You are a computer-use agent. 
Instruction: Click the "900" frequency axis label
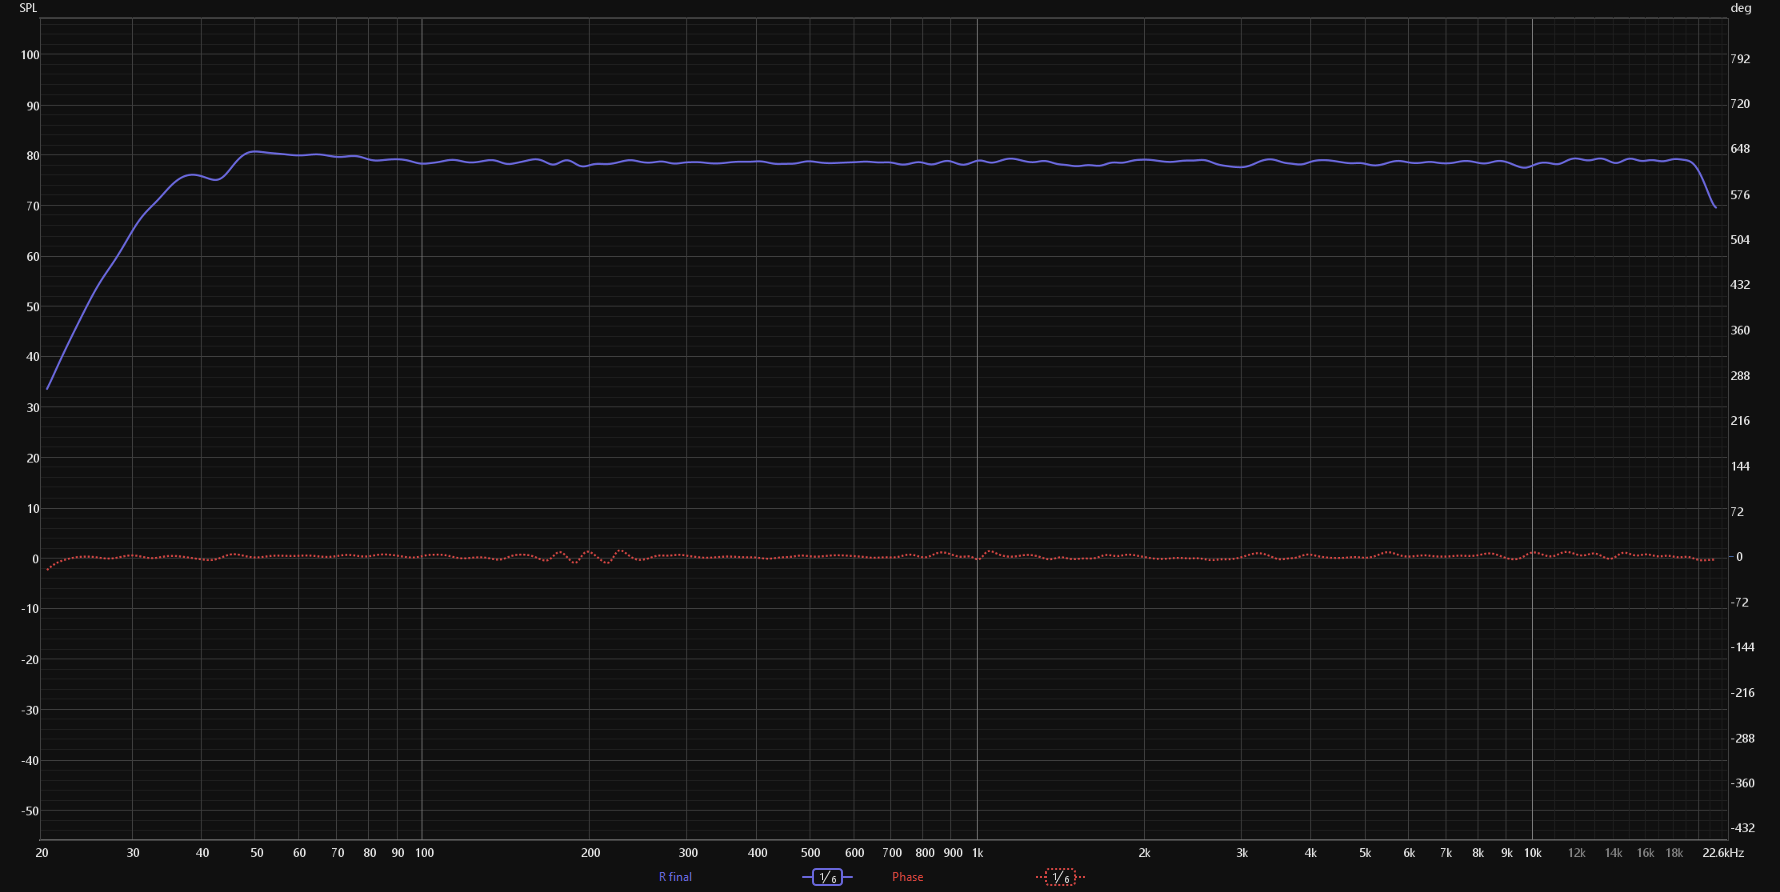(x=953, y=853)
